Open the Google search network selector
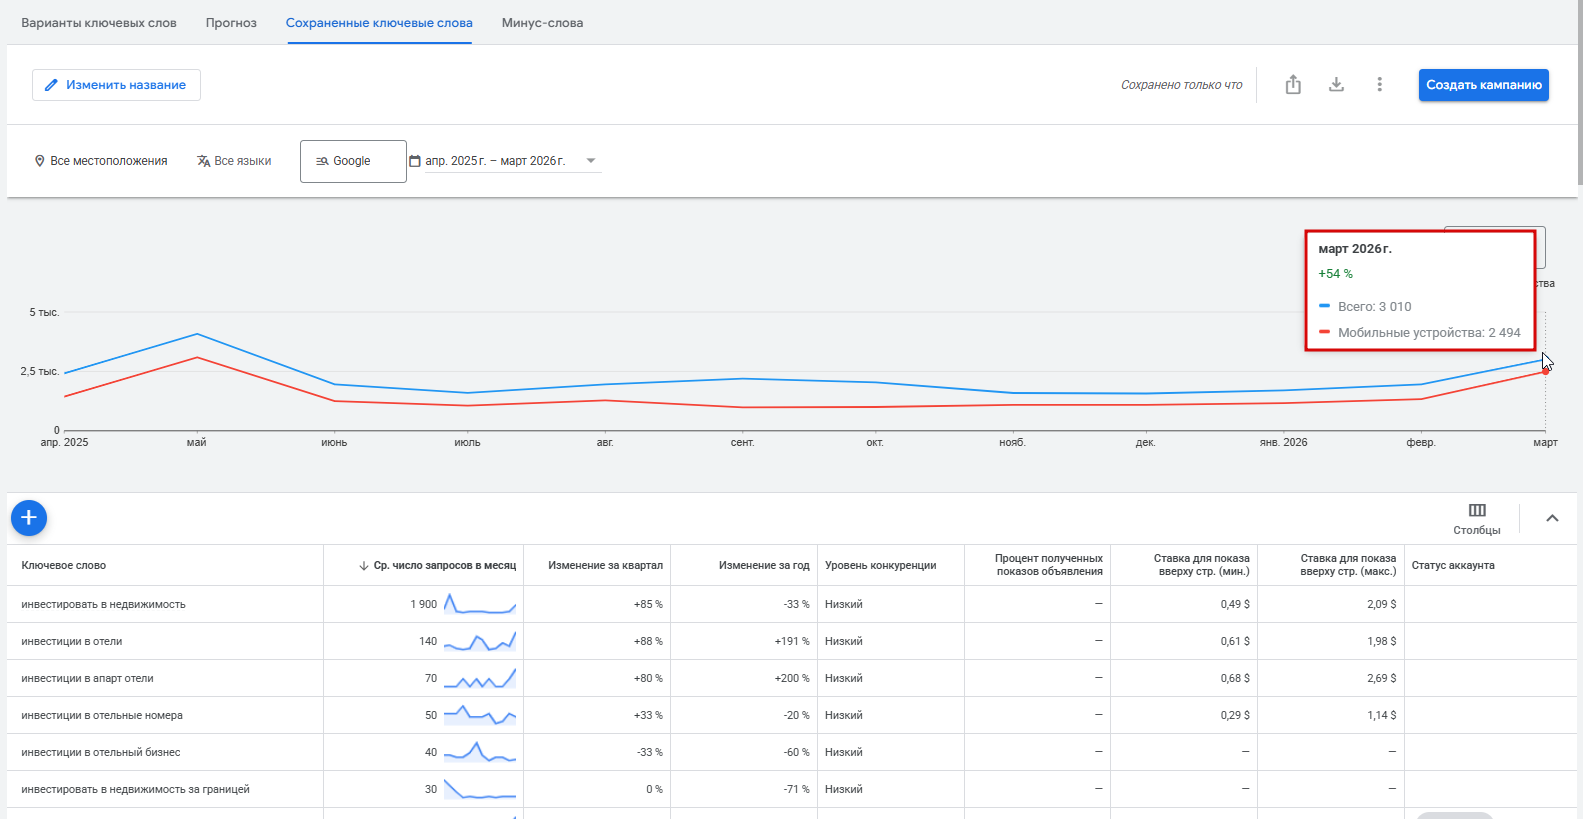 (353, 161)
